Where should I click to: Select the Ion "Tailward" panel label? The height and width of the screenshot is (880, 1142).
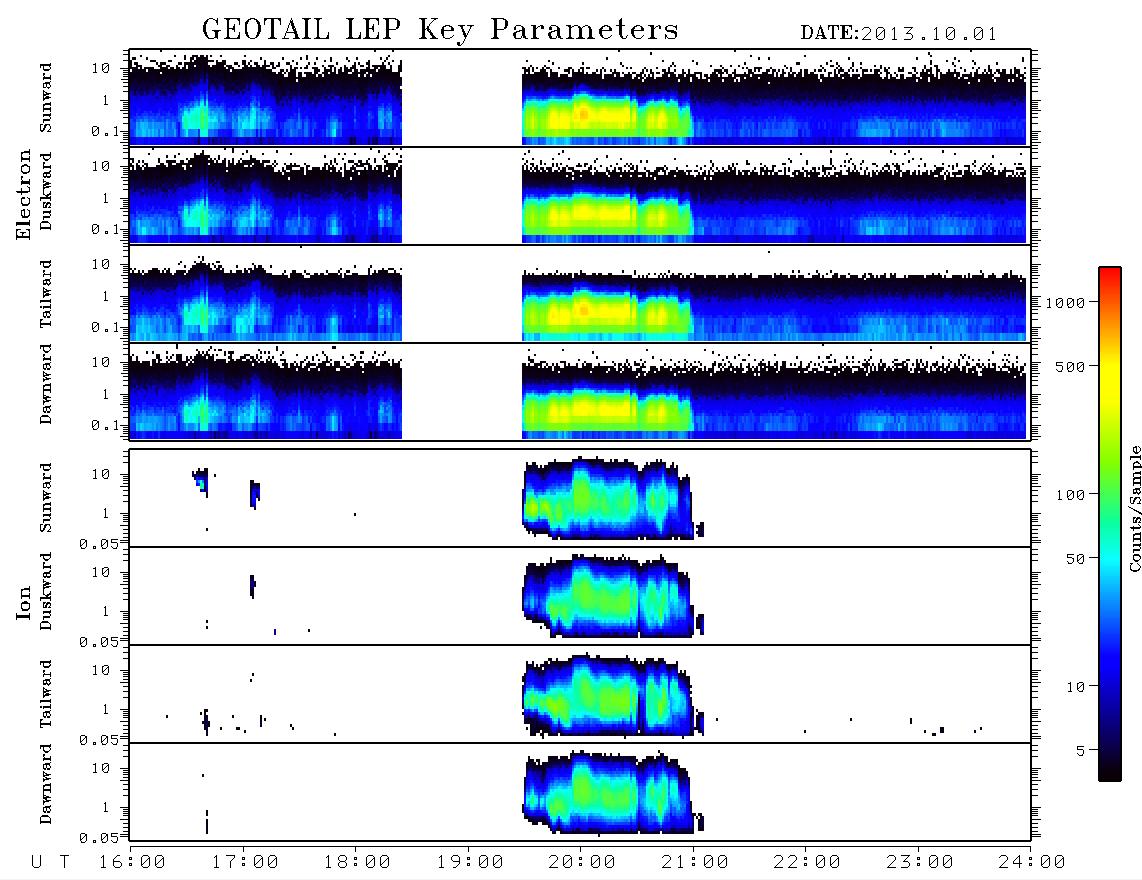click(x=46, y=694)
